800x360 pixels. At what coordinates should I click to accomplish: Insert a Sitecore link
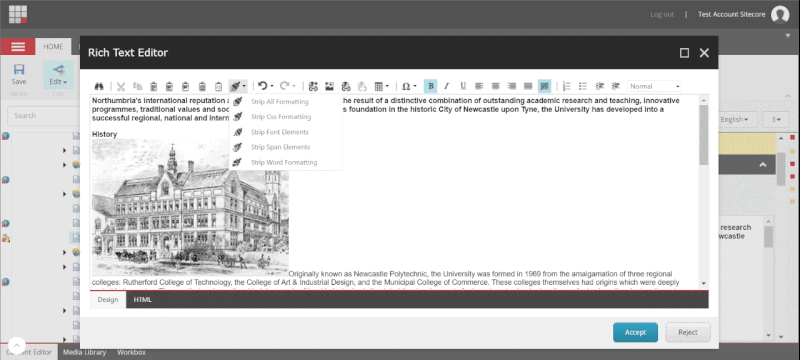click(x=313, y=86)
